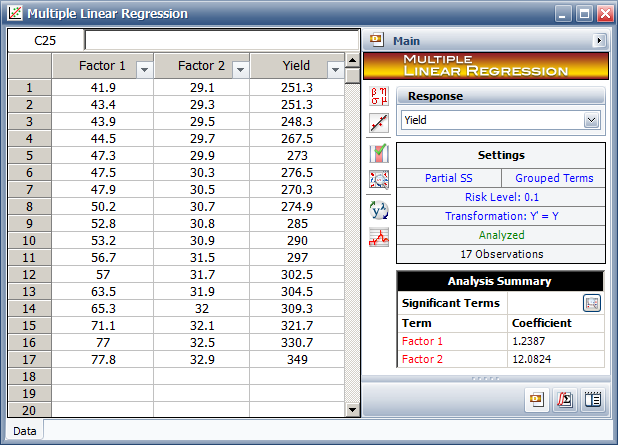Click the Factor 2 term in Analysis Summary
The width and height of the screenshot is (618, 445).
coord(422,359)
